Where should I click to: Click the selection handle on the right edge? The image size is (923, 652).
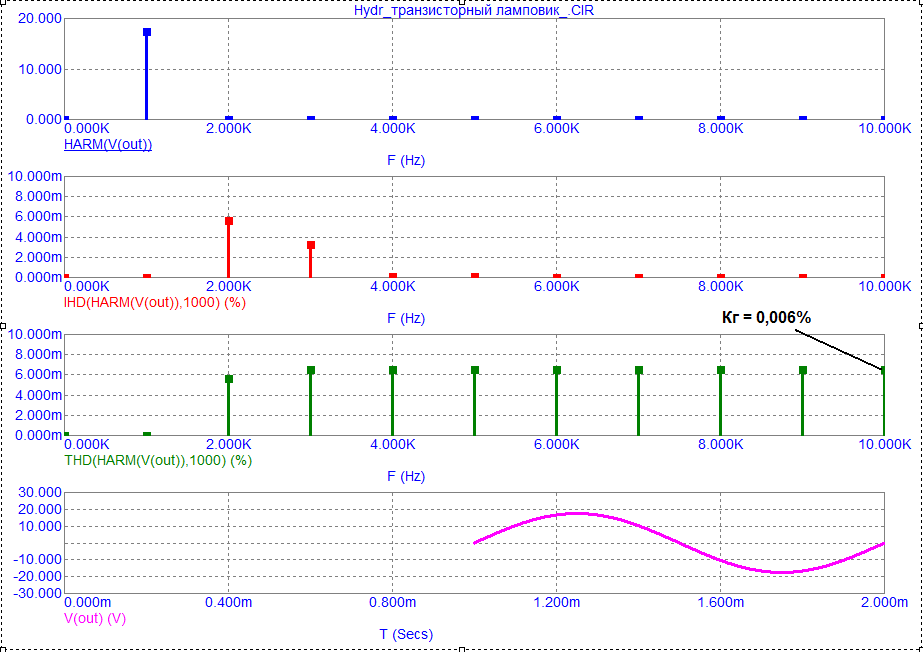[921, 325]
